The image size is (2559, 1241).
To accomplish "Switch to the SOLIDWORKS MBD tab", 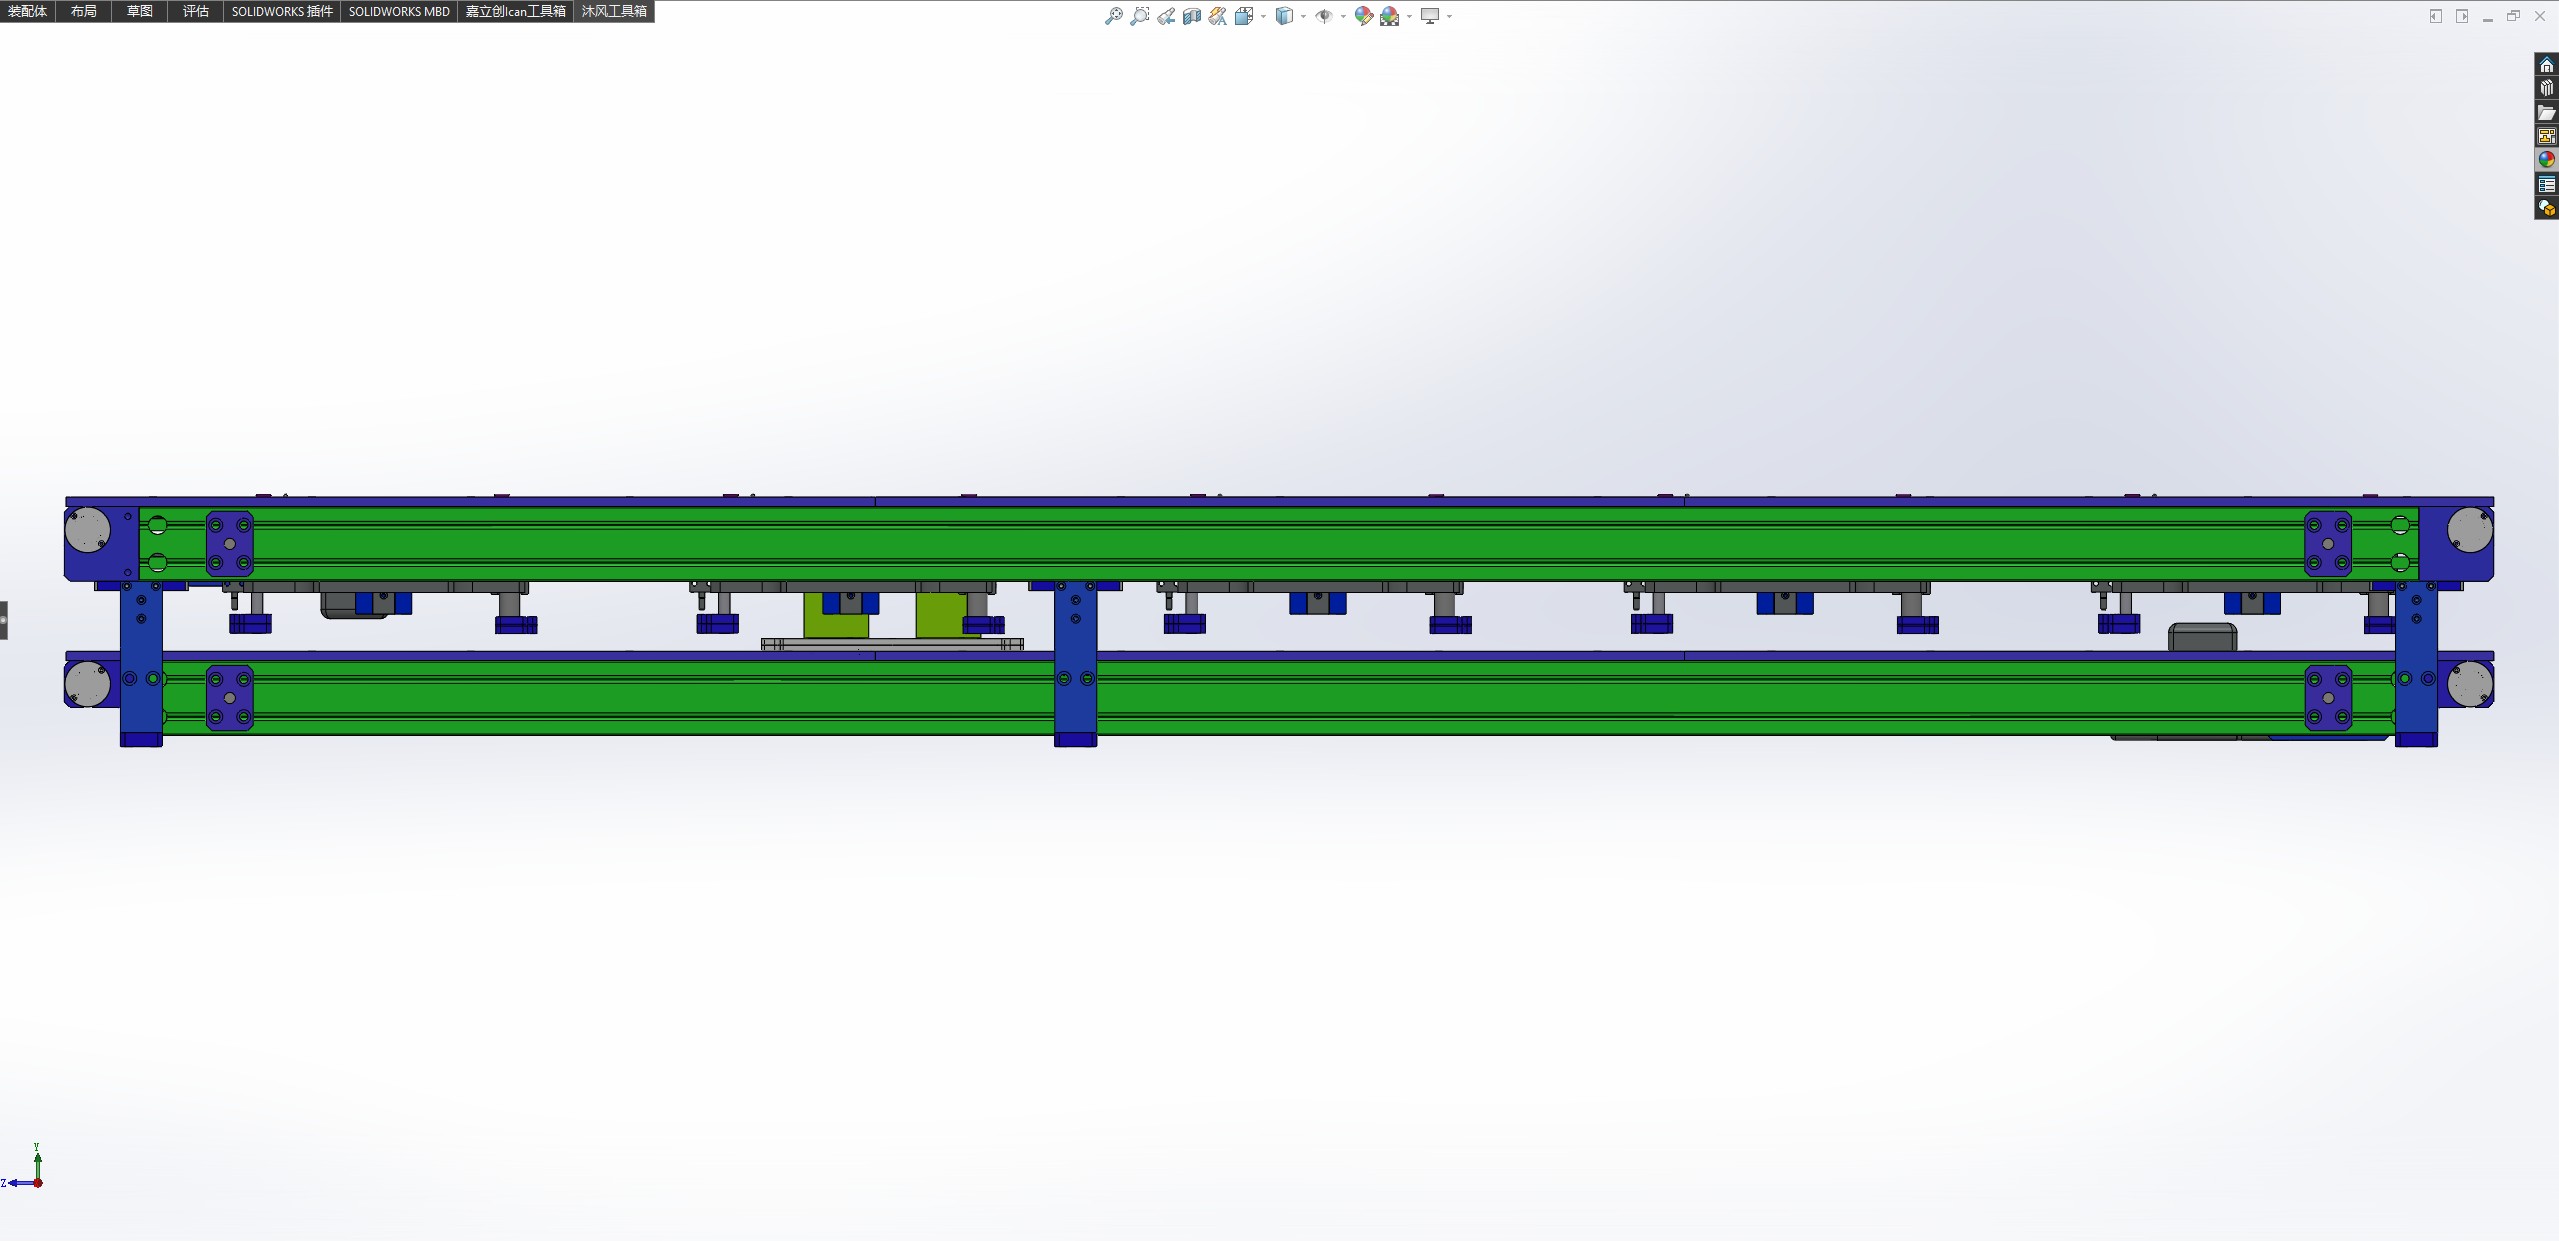I will click(x=398, y=11).
